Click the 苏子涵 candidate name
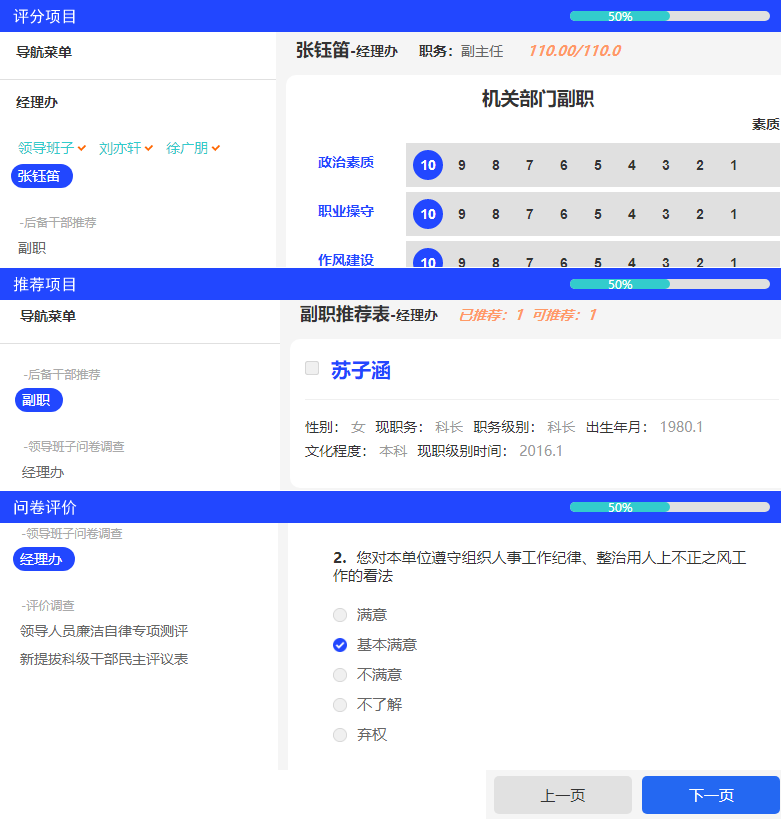Viewport: 781px width, 826px height. point(361,370)
